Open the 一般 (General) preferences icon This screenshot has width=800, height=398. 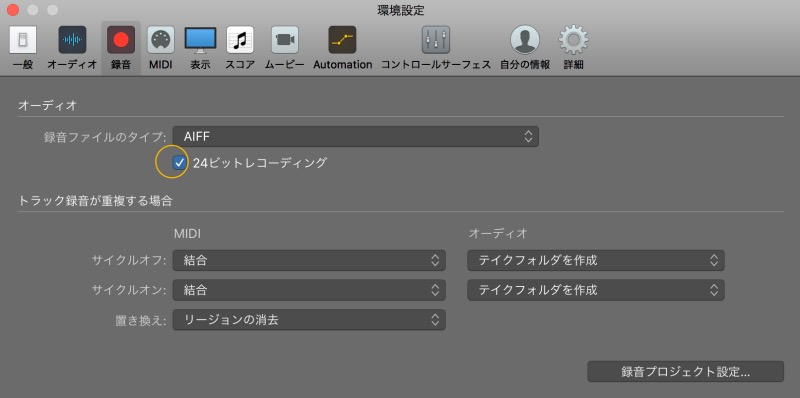coord(23,40)
